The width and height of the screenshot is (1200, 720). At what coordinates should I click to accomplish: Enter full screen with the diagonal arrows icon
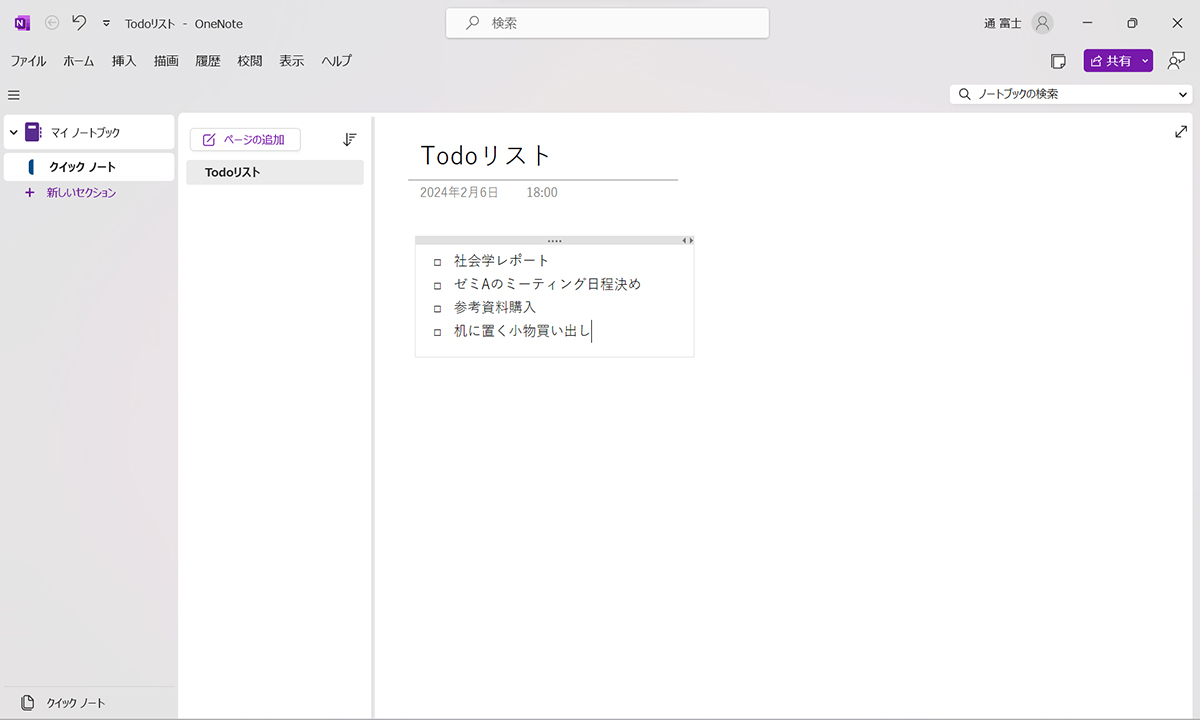point(1181,130)
